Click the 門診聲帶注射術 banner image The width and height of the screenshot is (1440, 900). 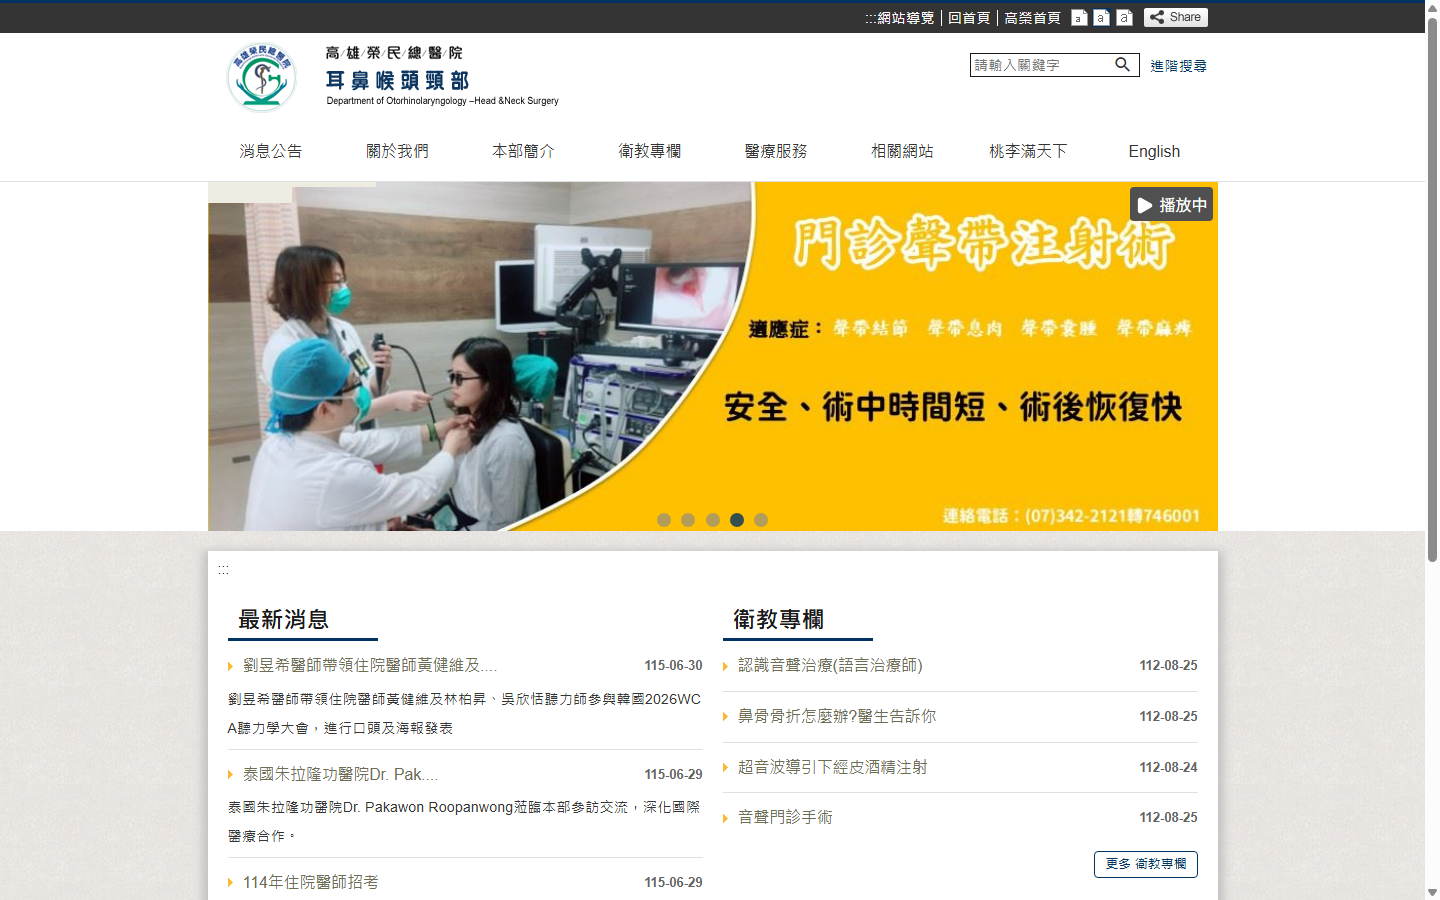tap(713, 356)
